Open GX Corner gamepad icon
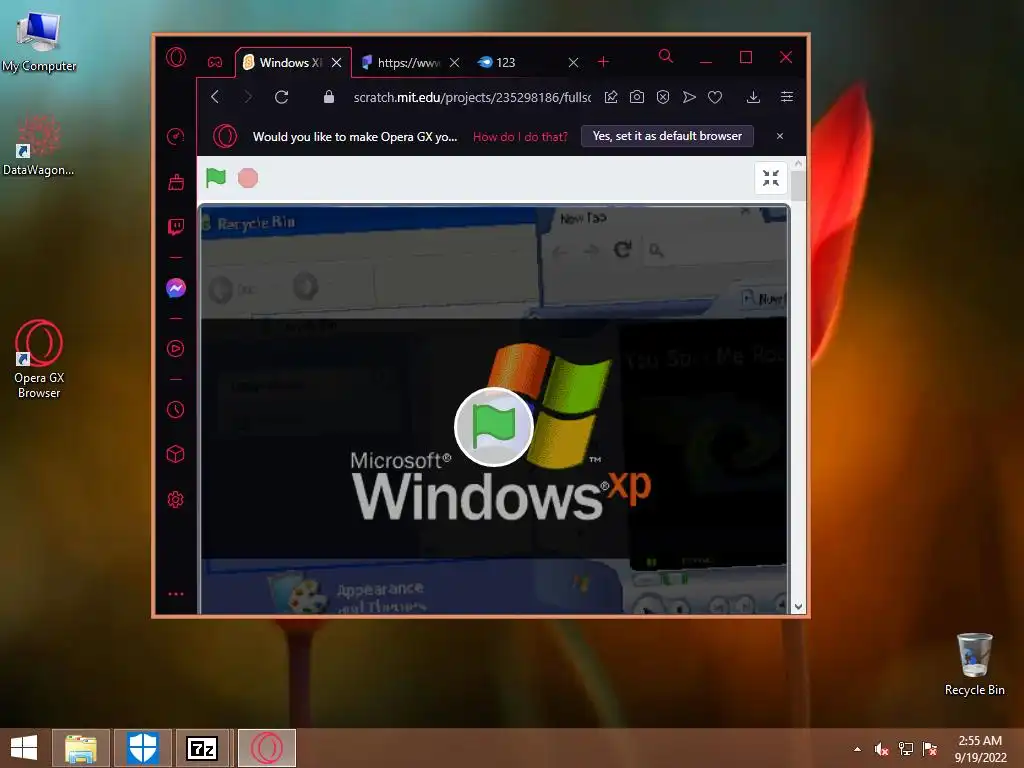 click(215, 62)
